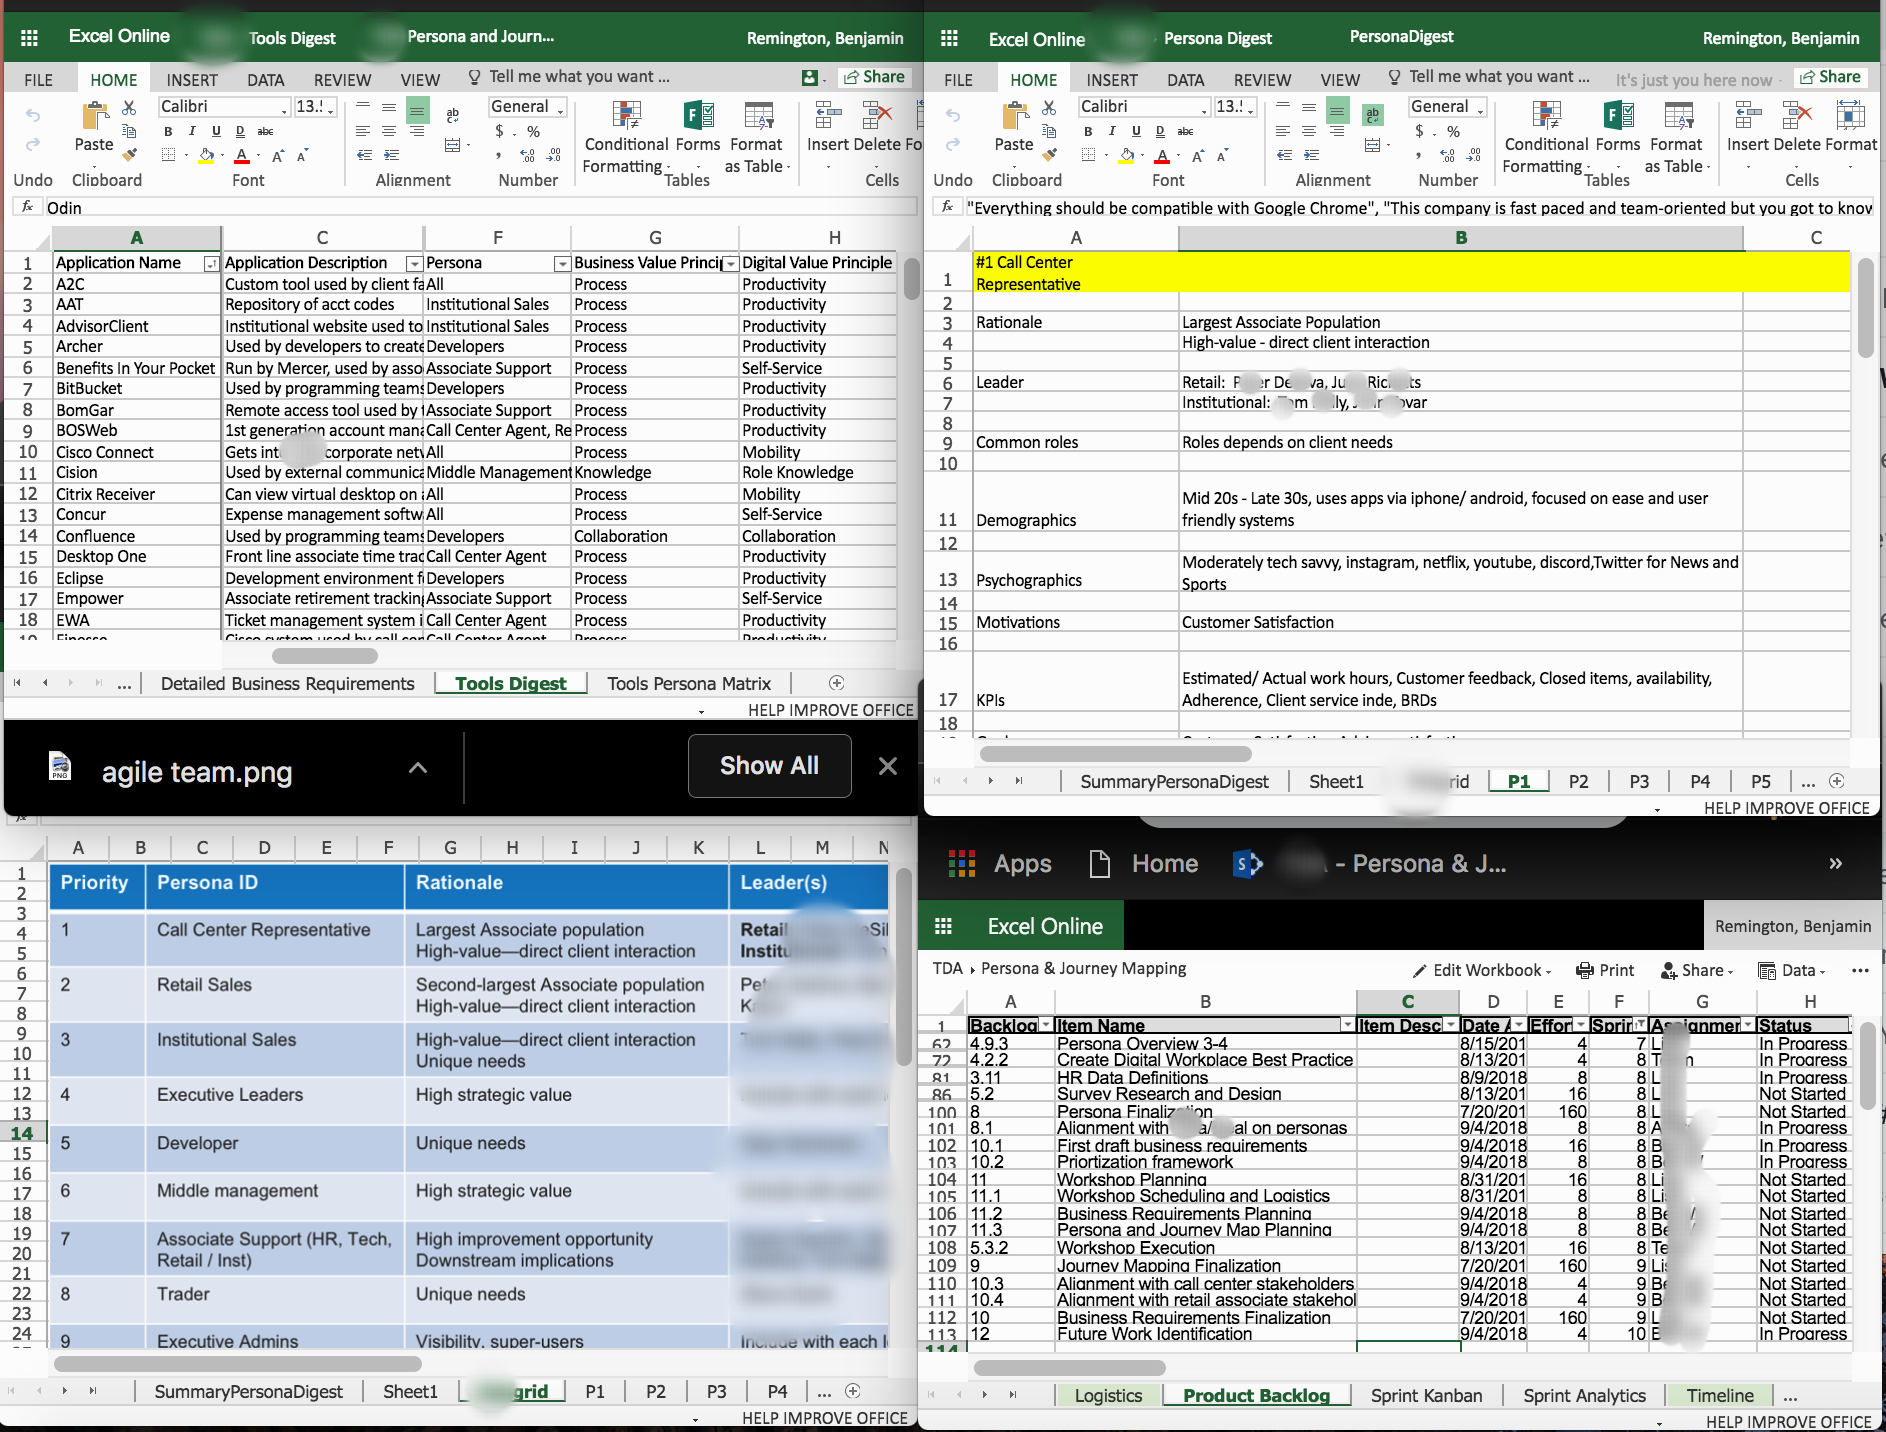Screen dimensions: 1886x1432
Task: Toggle Underline in Tools Digest ribbon
Action: 216,131
